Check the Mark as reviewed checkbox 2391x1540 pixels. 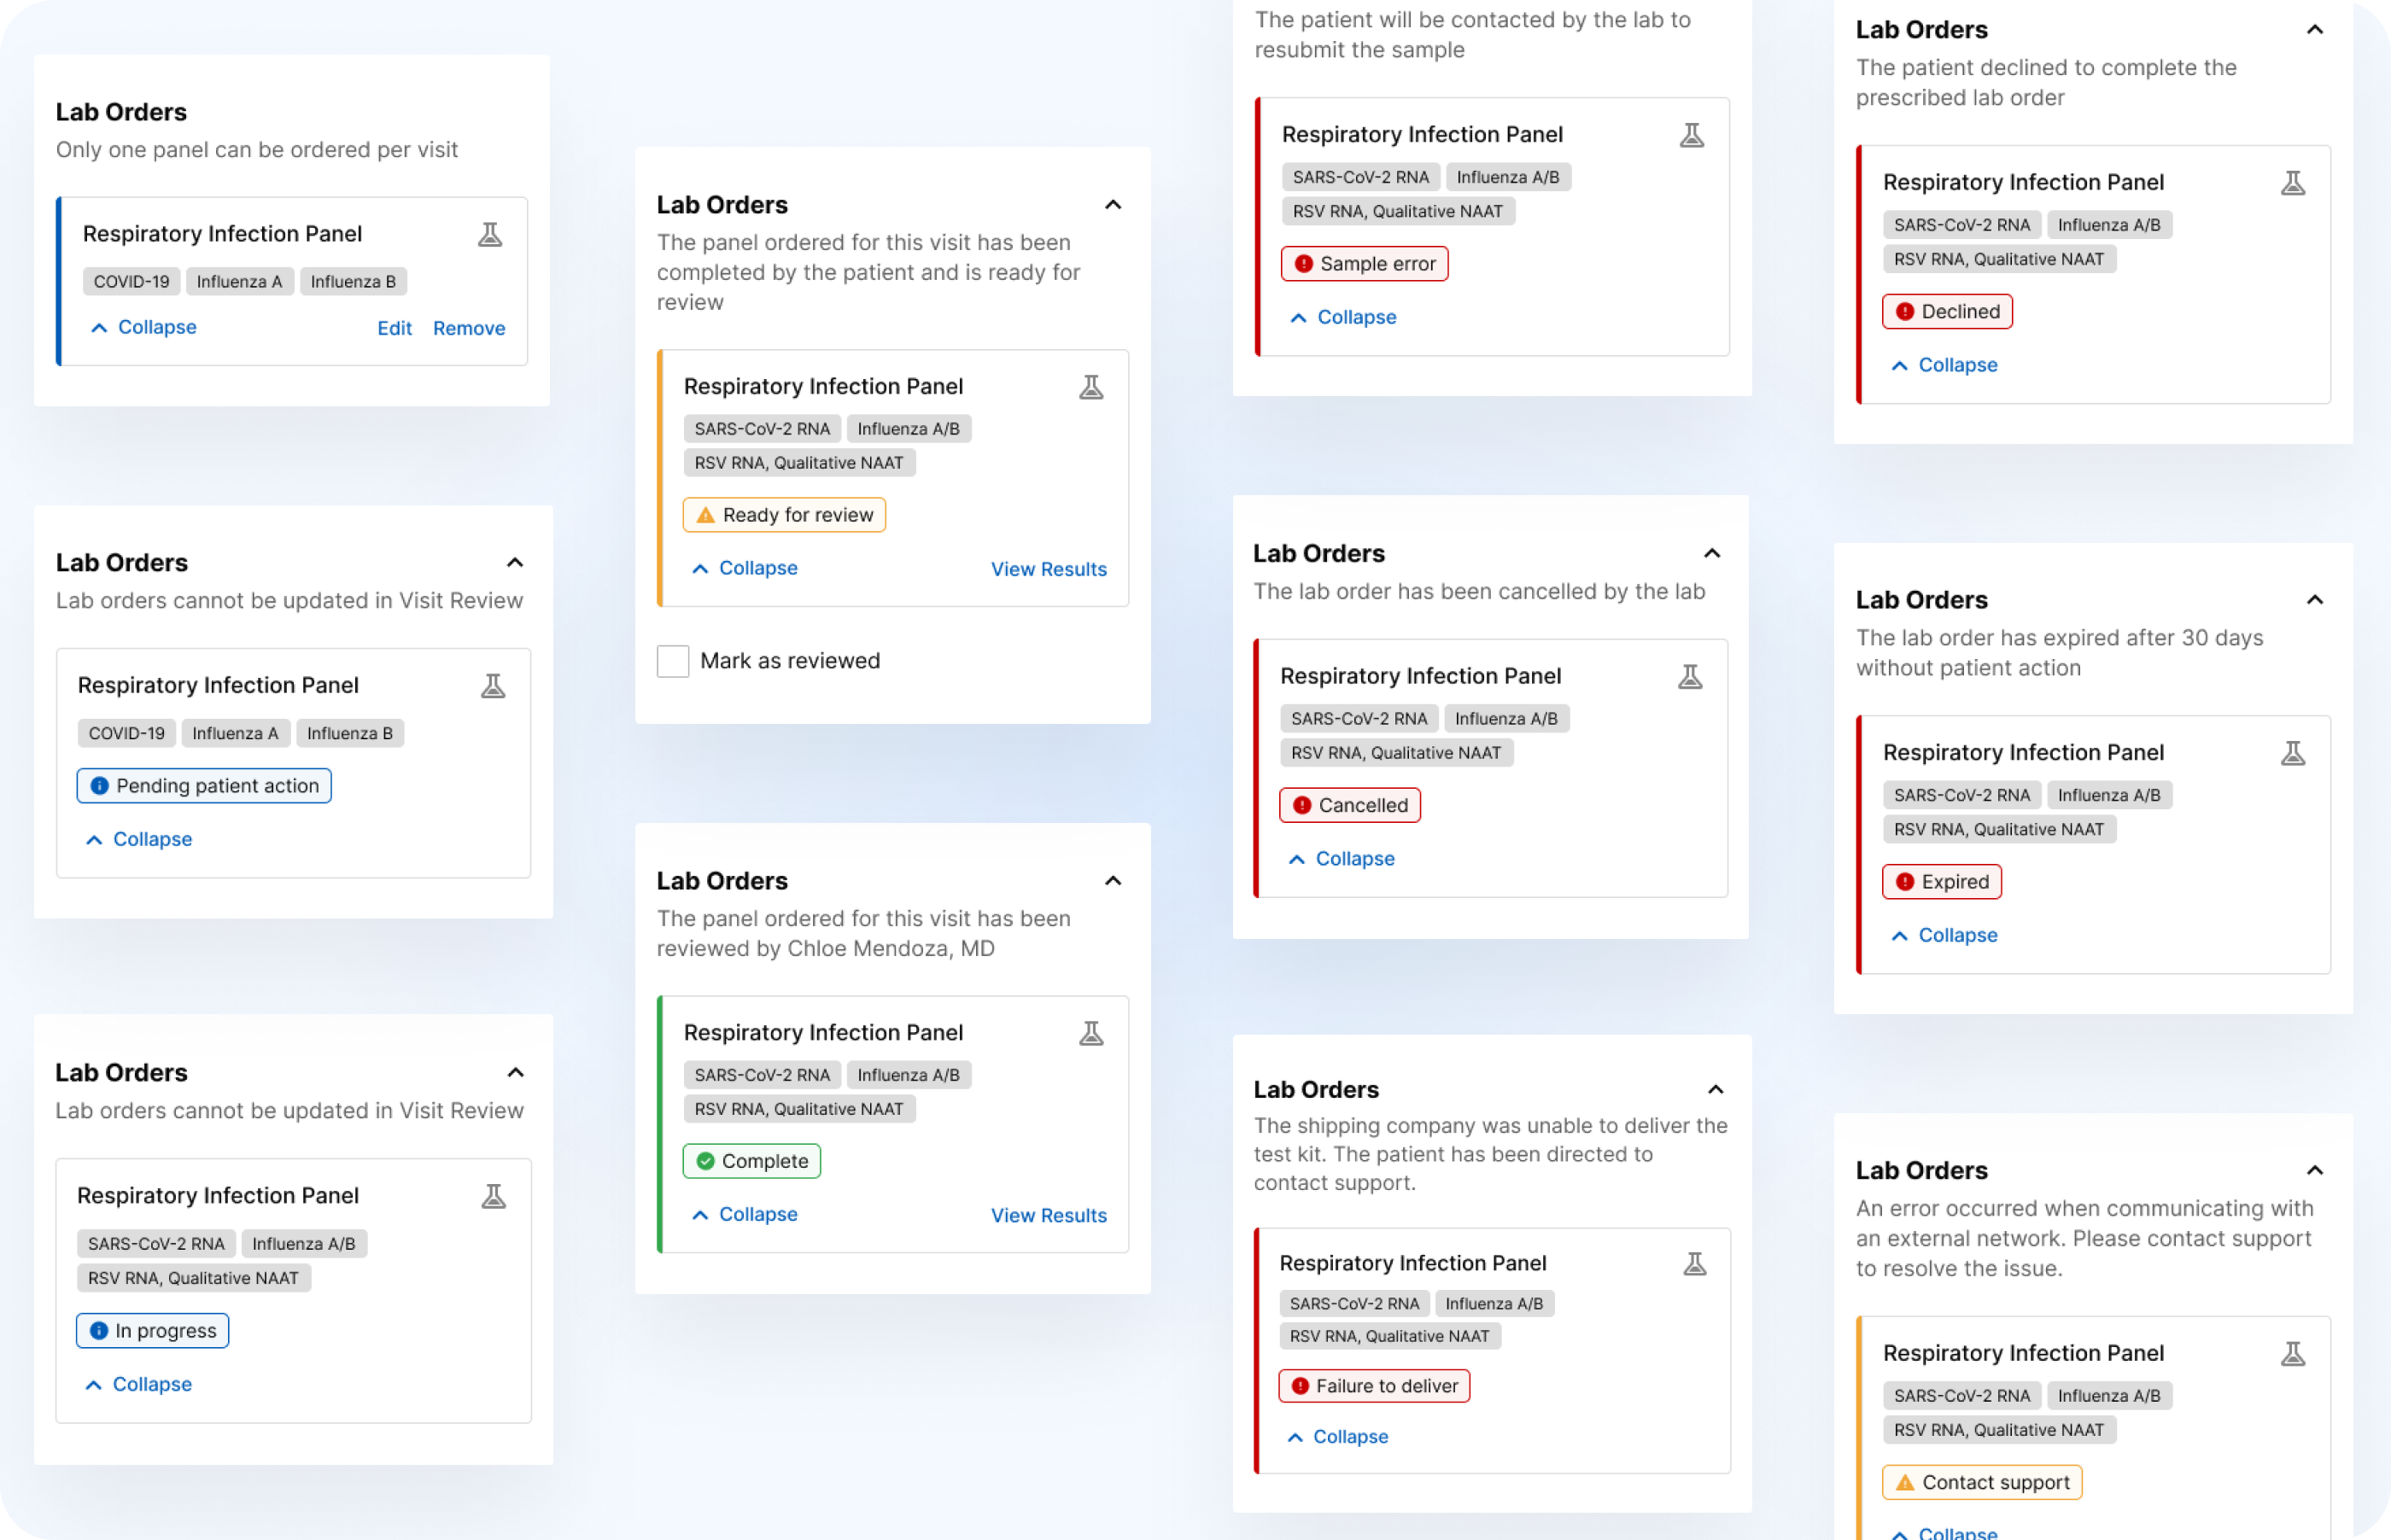click(673, 661)
